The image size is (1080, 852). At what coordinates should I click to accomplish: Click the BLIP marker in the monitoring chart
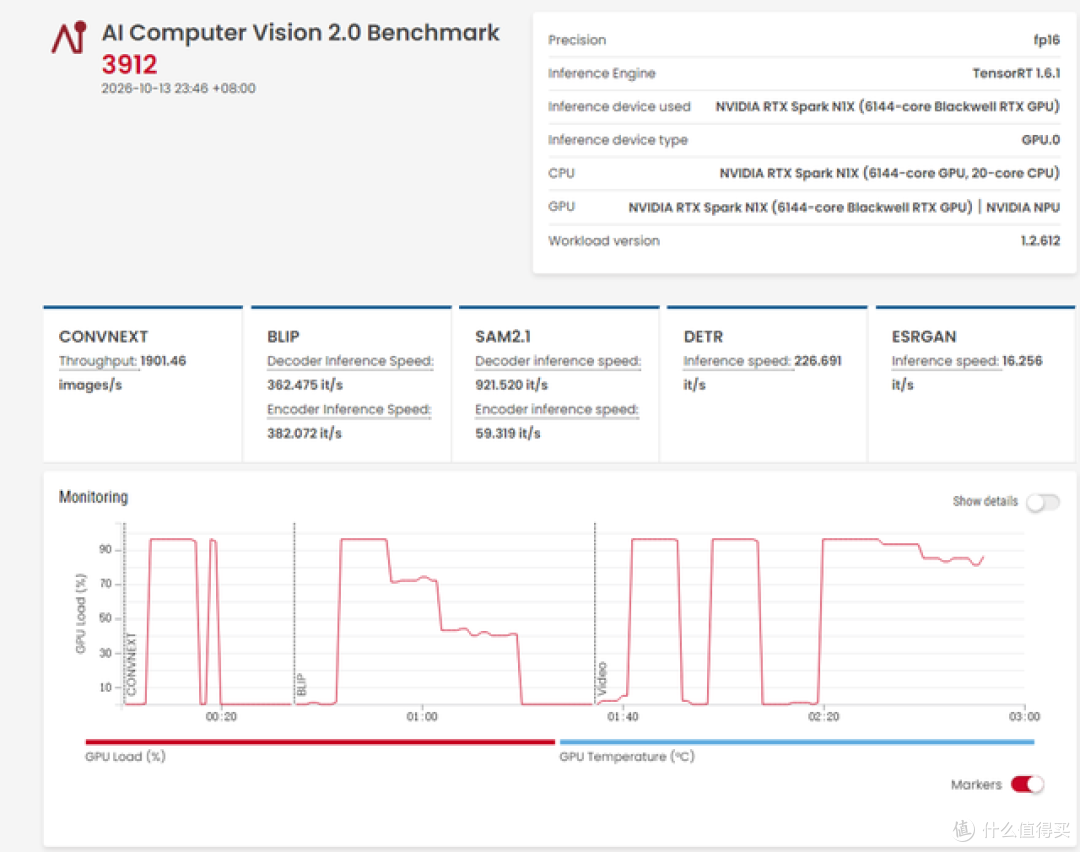click(301, 685)
